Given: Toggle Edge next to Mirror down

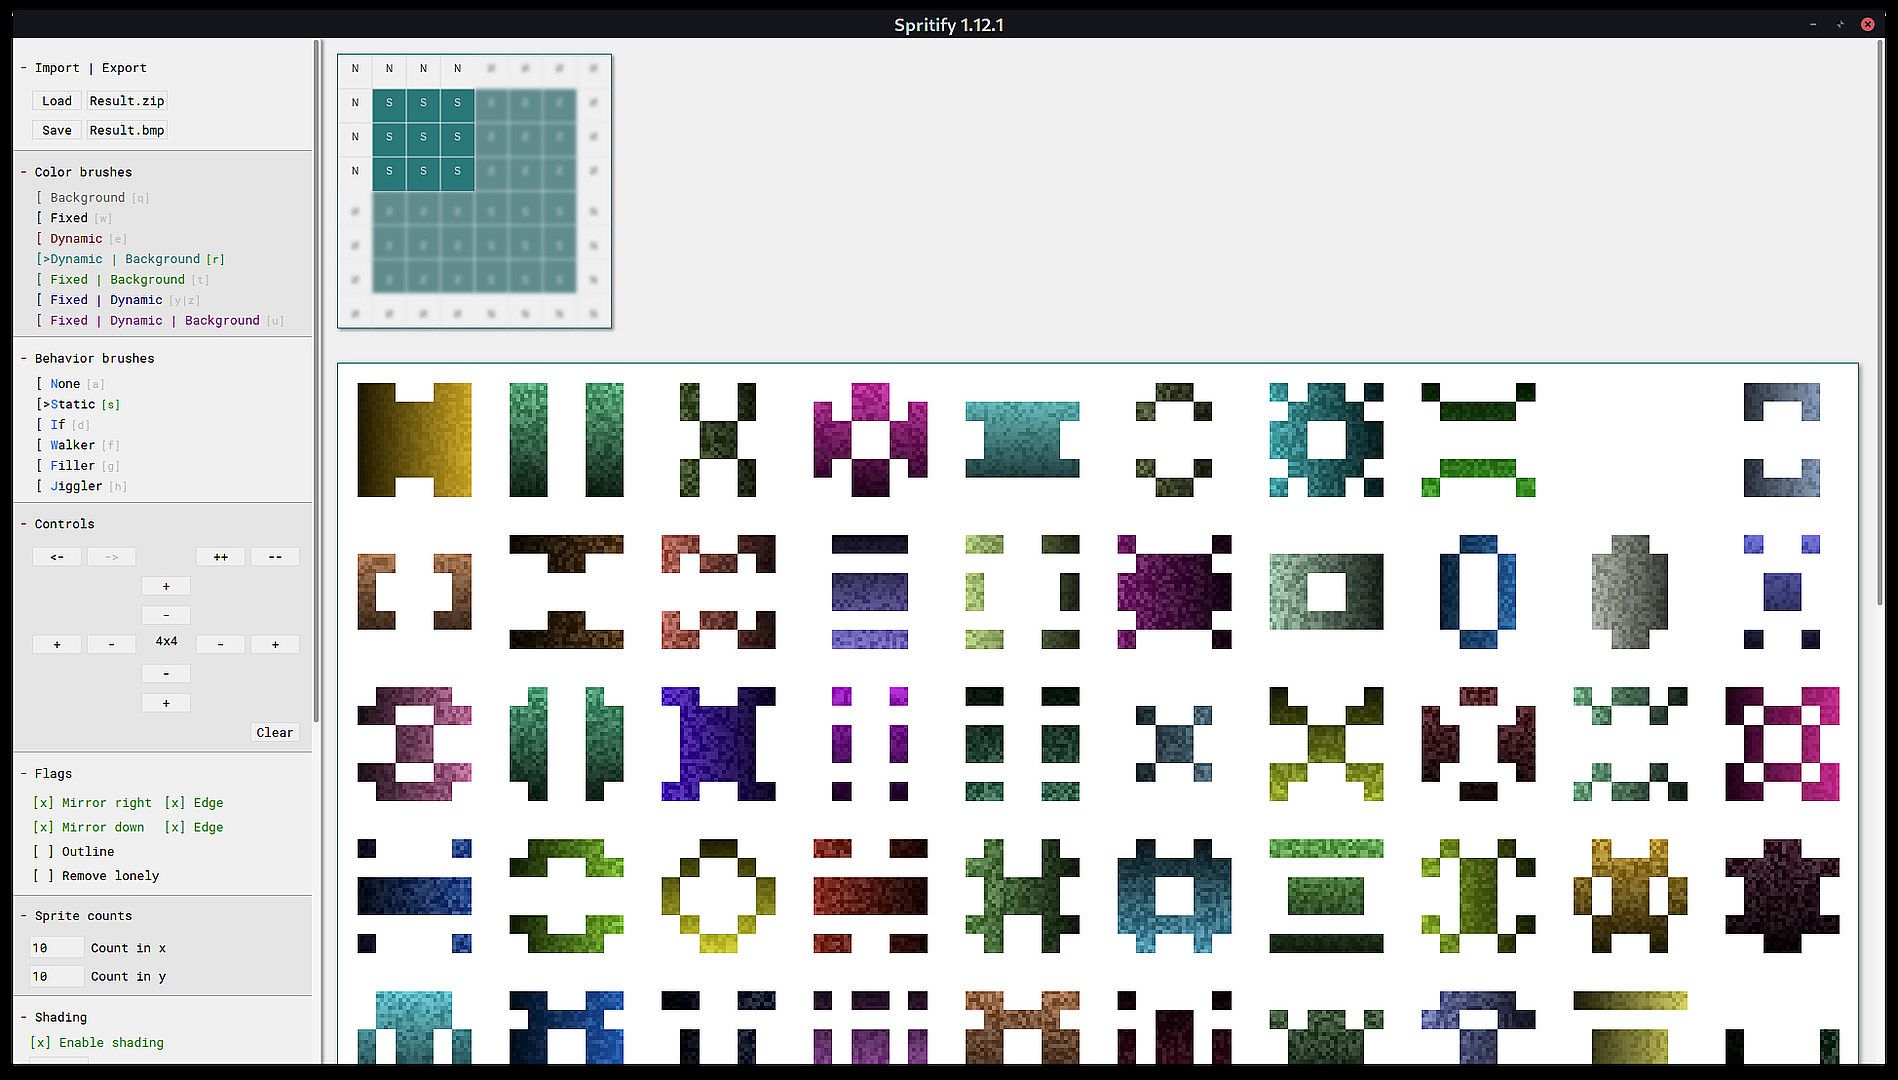Looking at the screenshot, I should (x=194, y=827).
